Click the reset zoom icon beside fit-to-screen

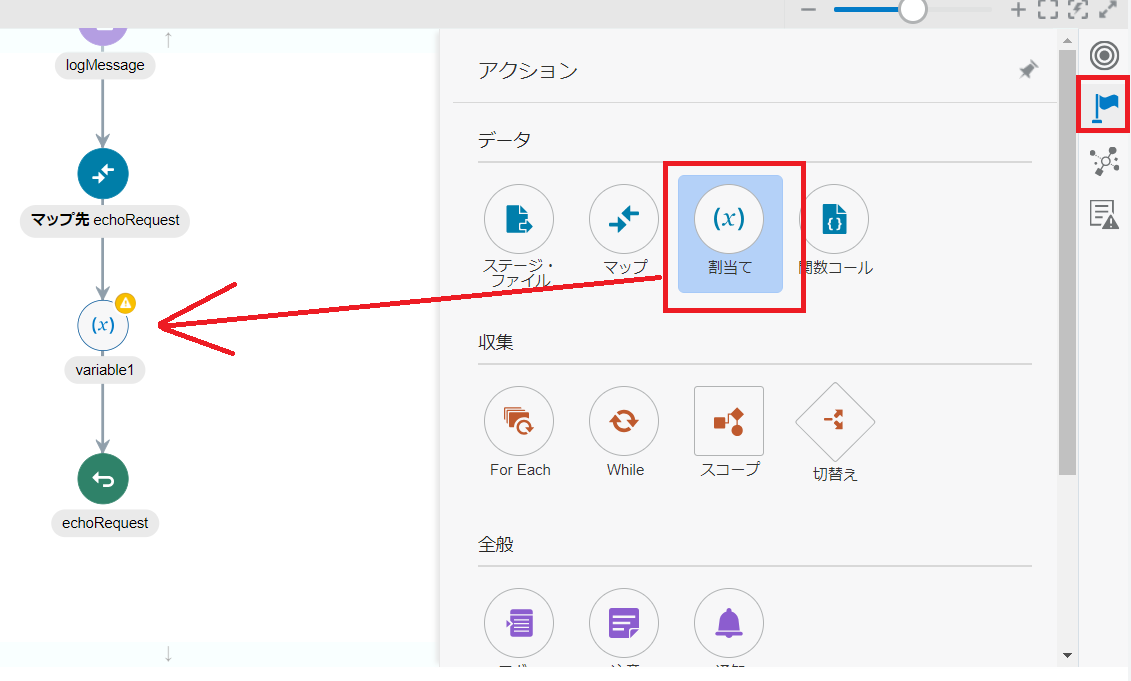click(x=1078, y=9)
